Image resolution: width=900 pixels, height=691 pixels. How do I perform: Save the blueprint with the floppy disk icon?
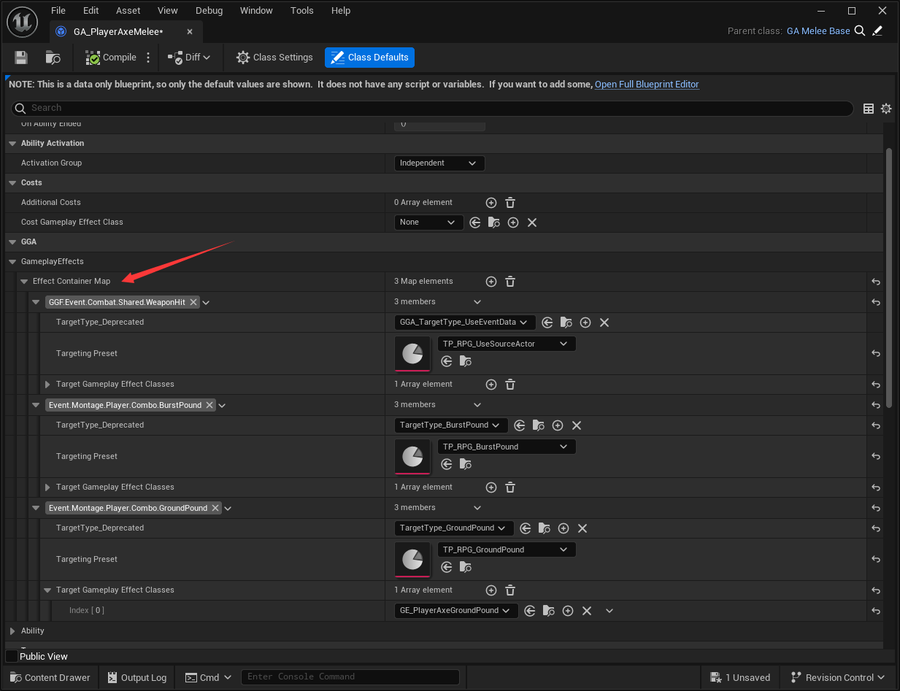[21, 57]
